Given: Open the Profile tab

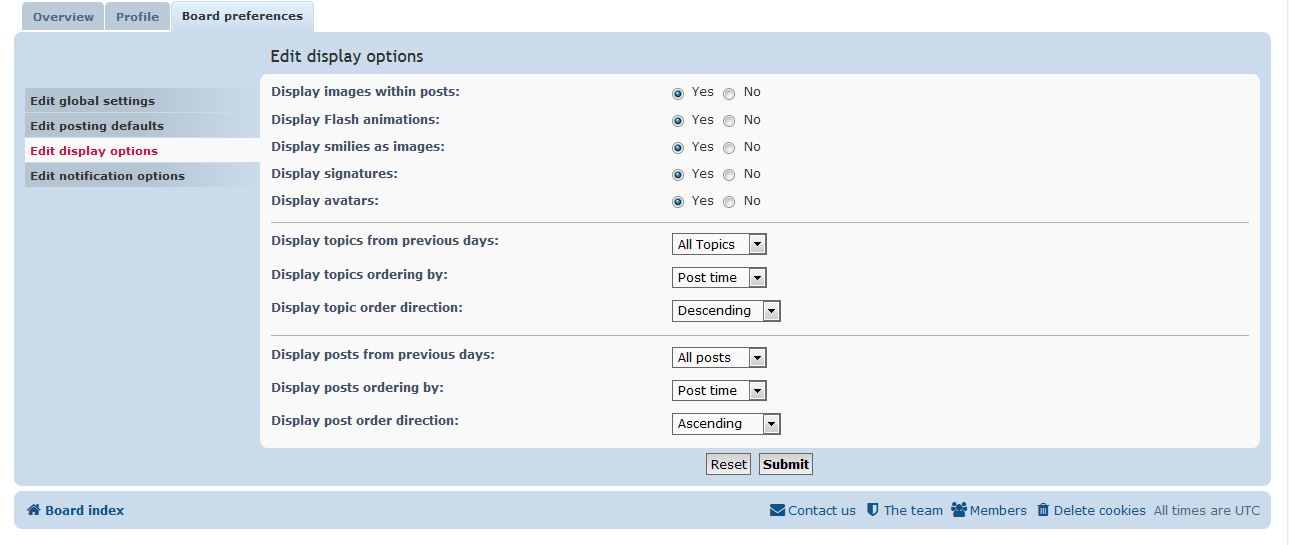Looking at the screenshot, I should click(x=137, y=17).
